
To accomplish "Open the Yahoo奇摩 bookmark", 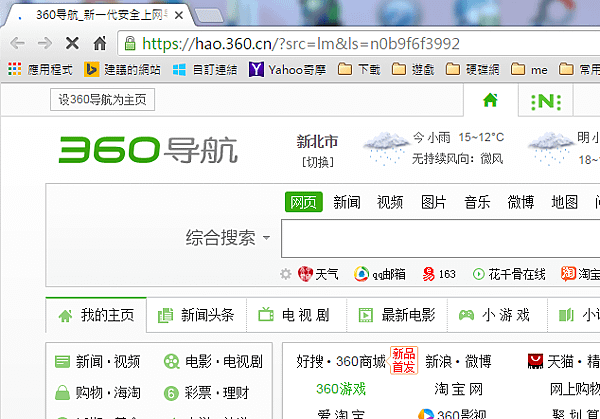I will [x=287, y=70].
